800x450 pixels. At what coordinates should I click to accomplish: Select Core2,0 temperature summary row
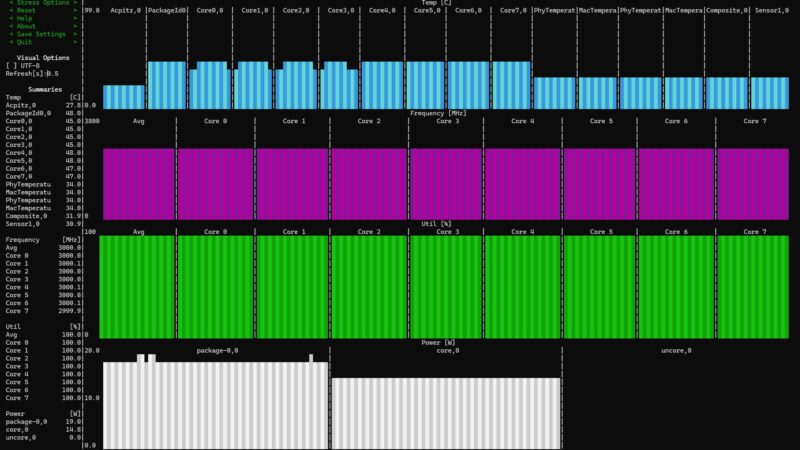point(43,137)
